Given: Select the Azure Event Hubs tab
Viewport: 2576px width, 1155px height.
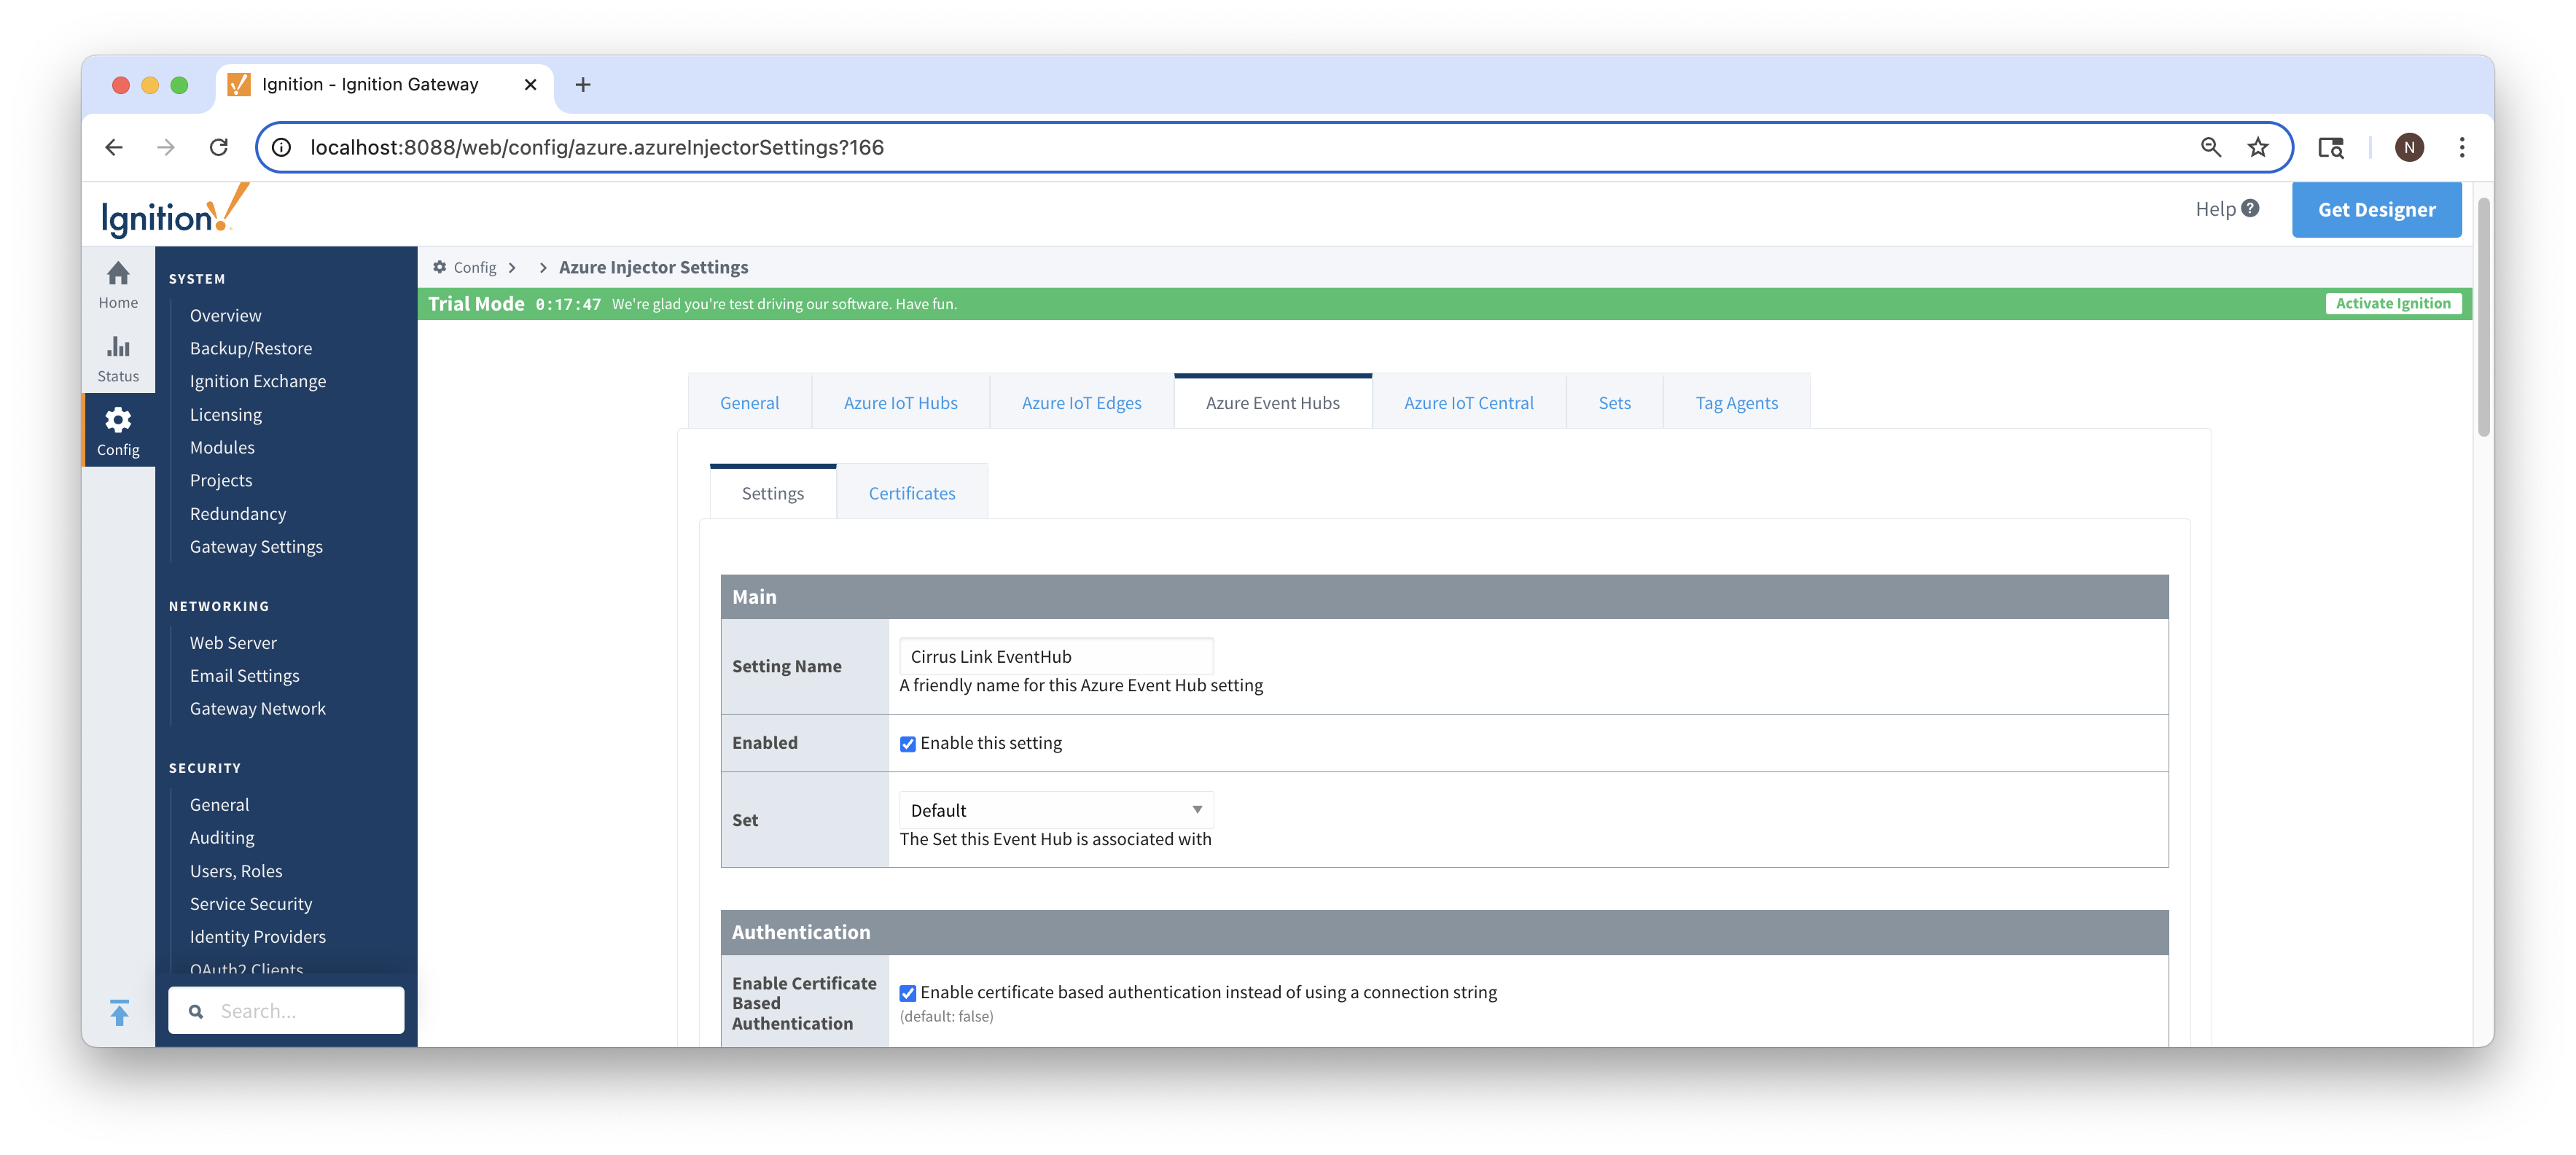Looking at the screenshot, I should tap(1272, 403).
